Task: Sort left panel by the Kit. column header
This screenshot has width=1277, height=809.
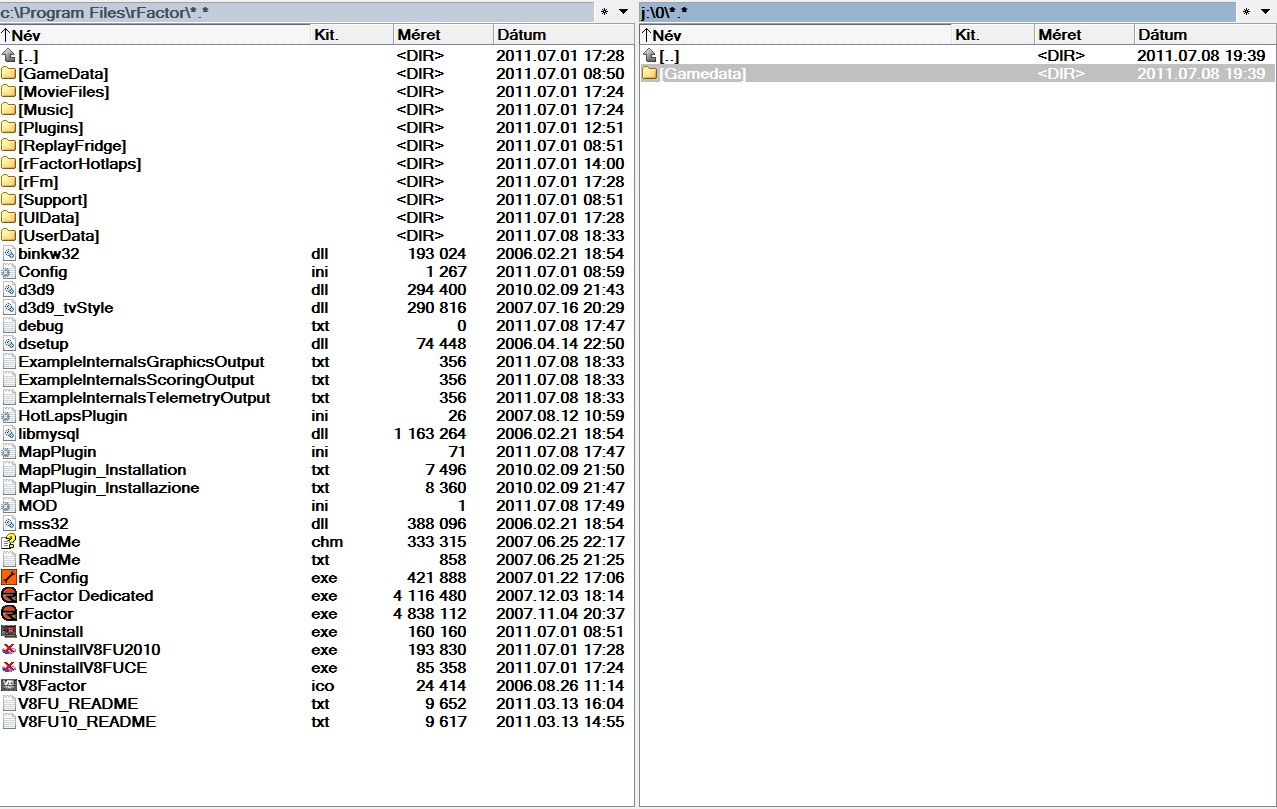Action: tap(353, 35)
